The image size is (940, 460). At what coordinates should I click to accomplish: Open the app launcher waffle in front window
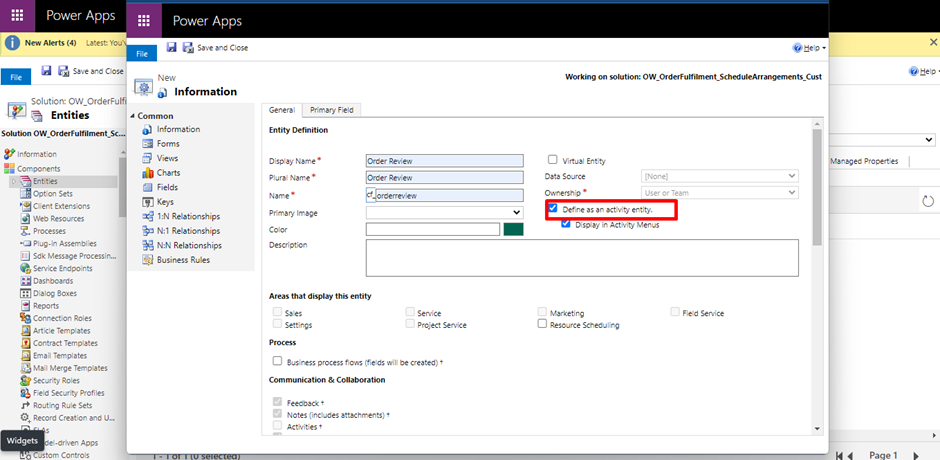coord(144,21)
